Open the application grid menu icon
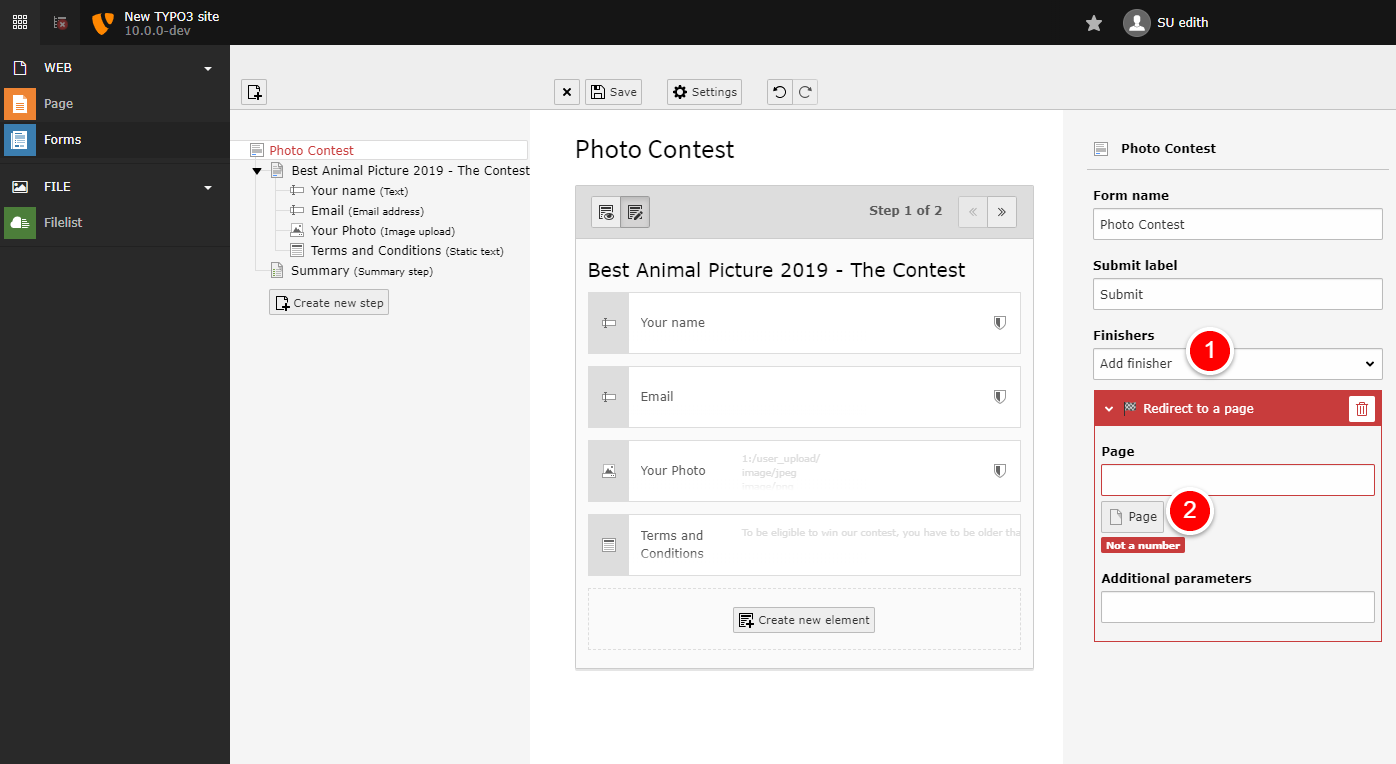 tap(20, 22)
